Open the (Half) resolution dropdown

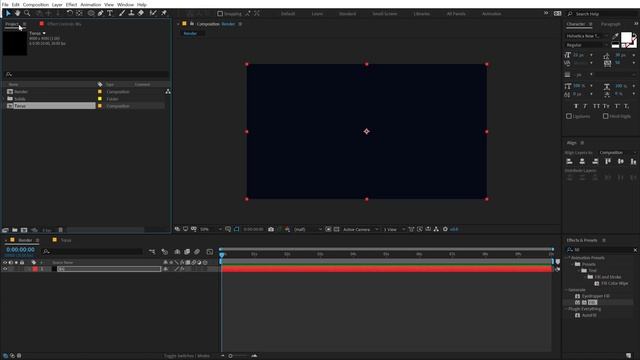[x=308, y=229]
